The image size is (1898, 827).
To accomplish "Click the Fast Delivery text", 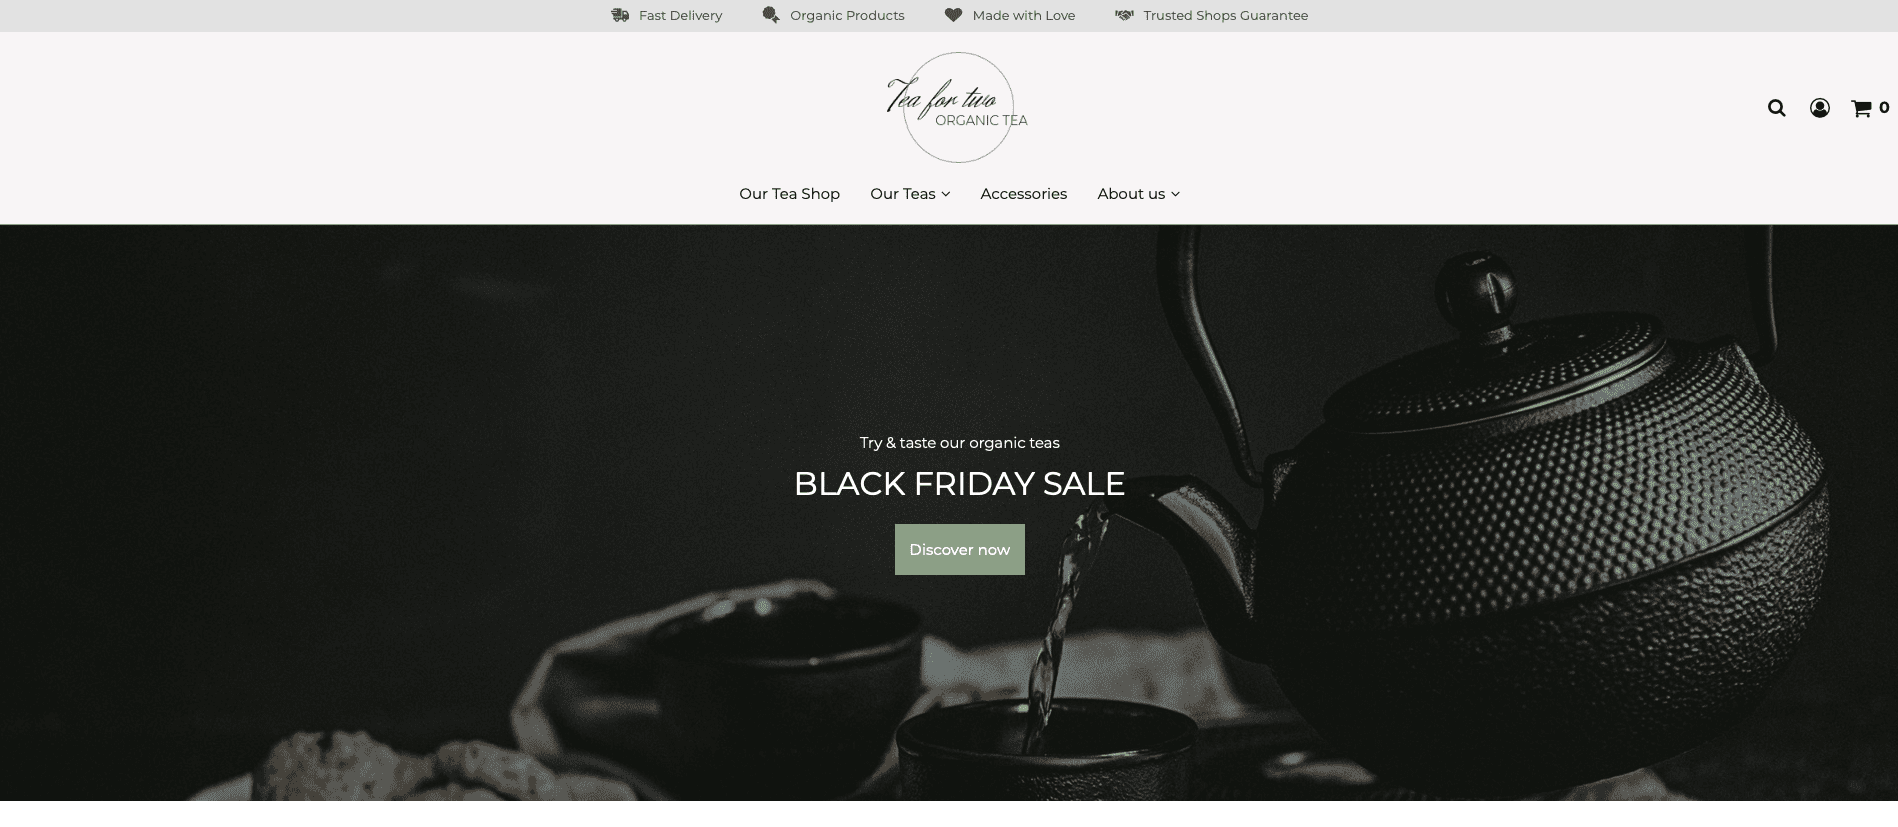I will click(680, 15).
